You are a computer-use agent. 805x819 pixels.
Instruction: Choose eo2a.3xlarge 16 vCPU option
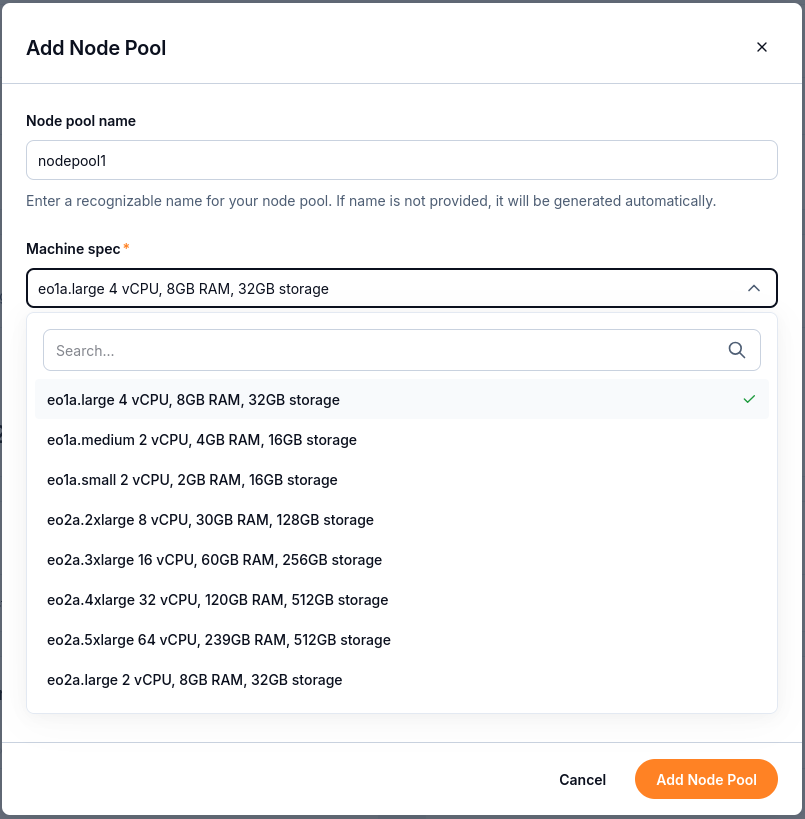point(402,560)
